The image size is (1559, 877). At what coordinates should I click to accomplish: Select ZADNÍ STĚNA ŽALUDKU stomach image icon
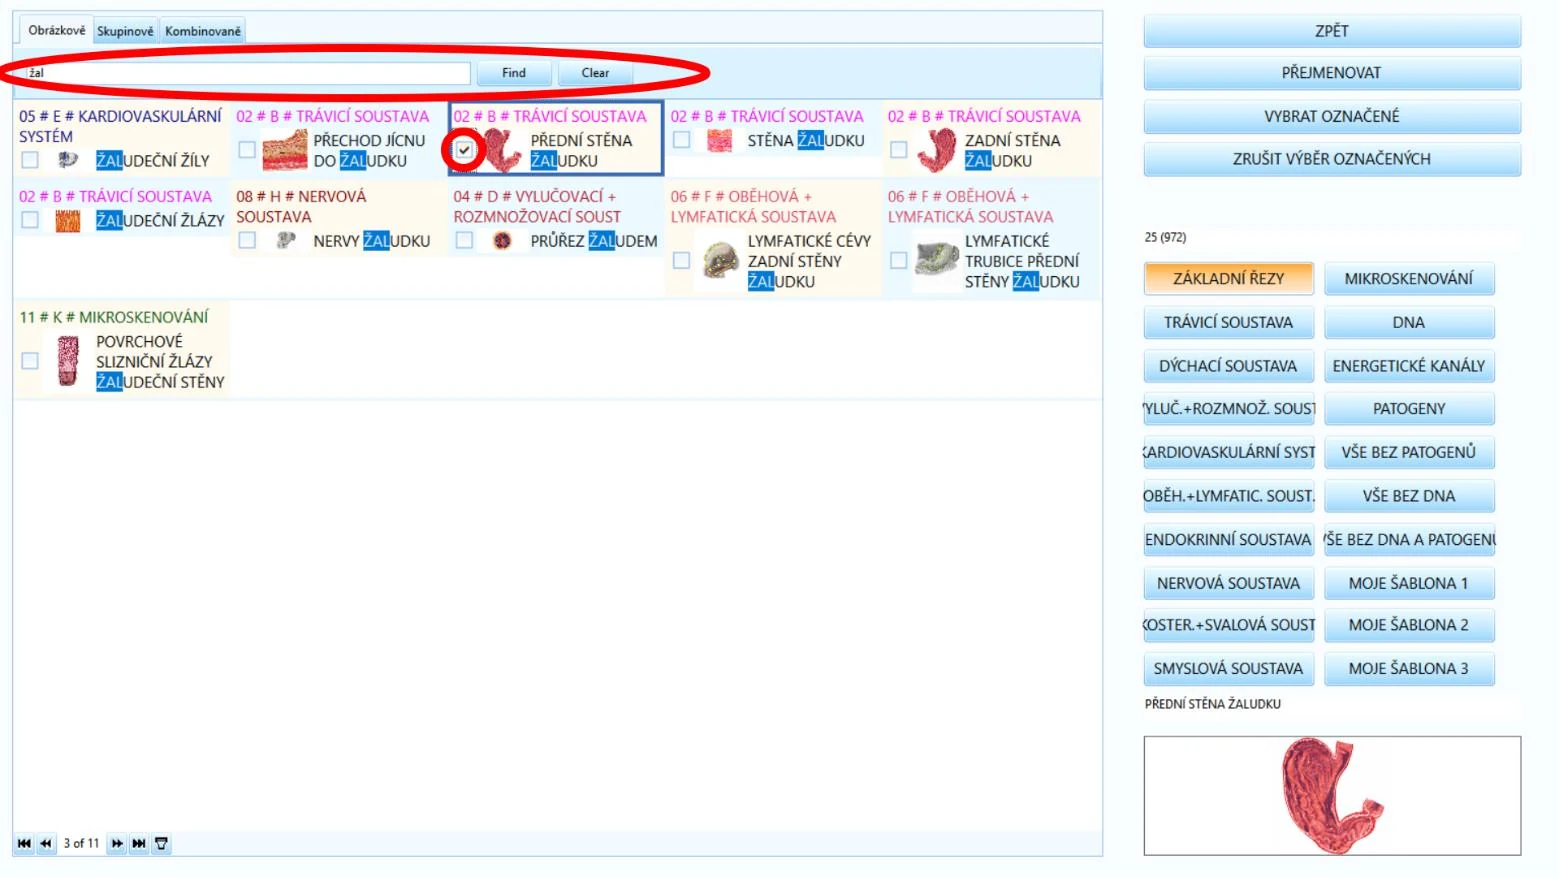937,151
